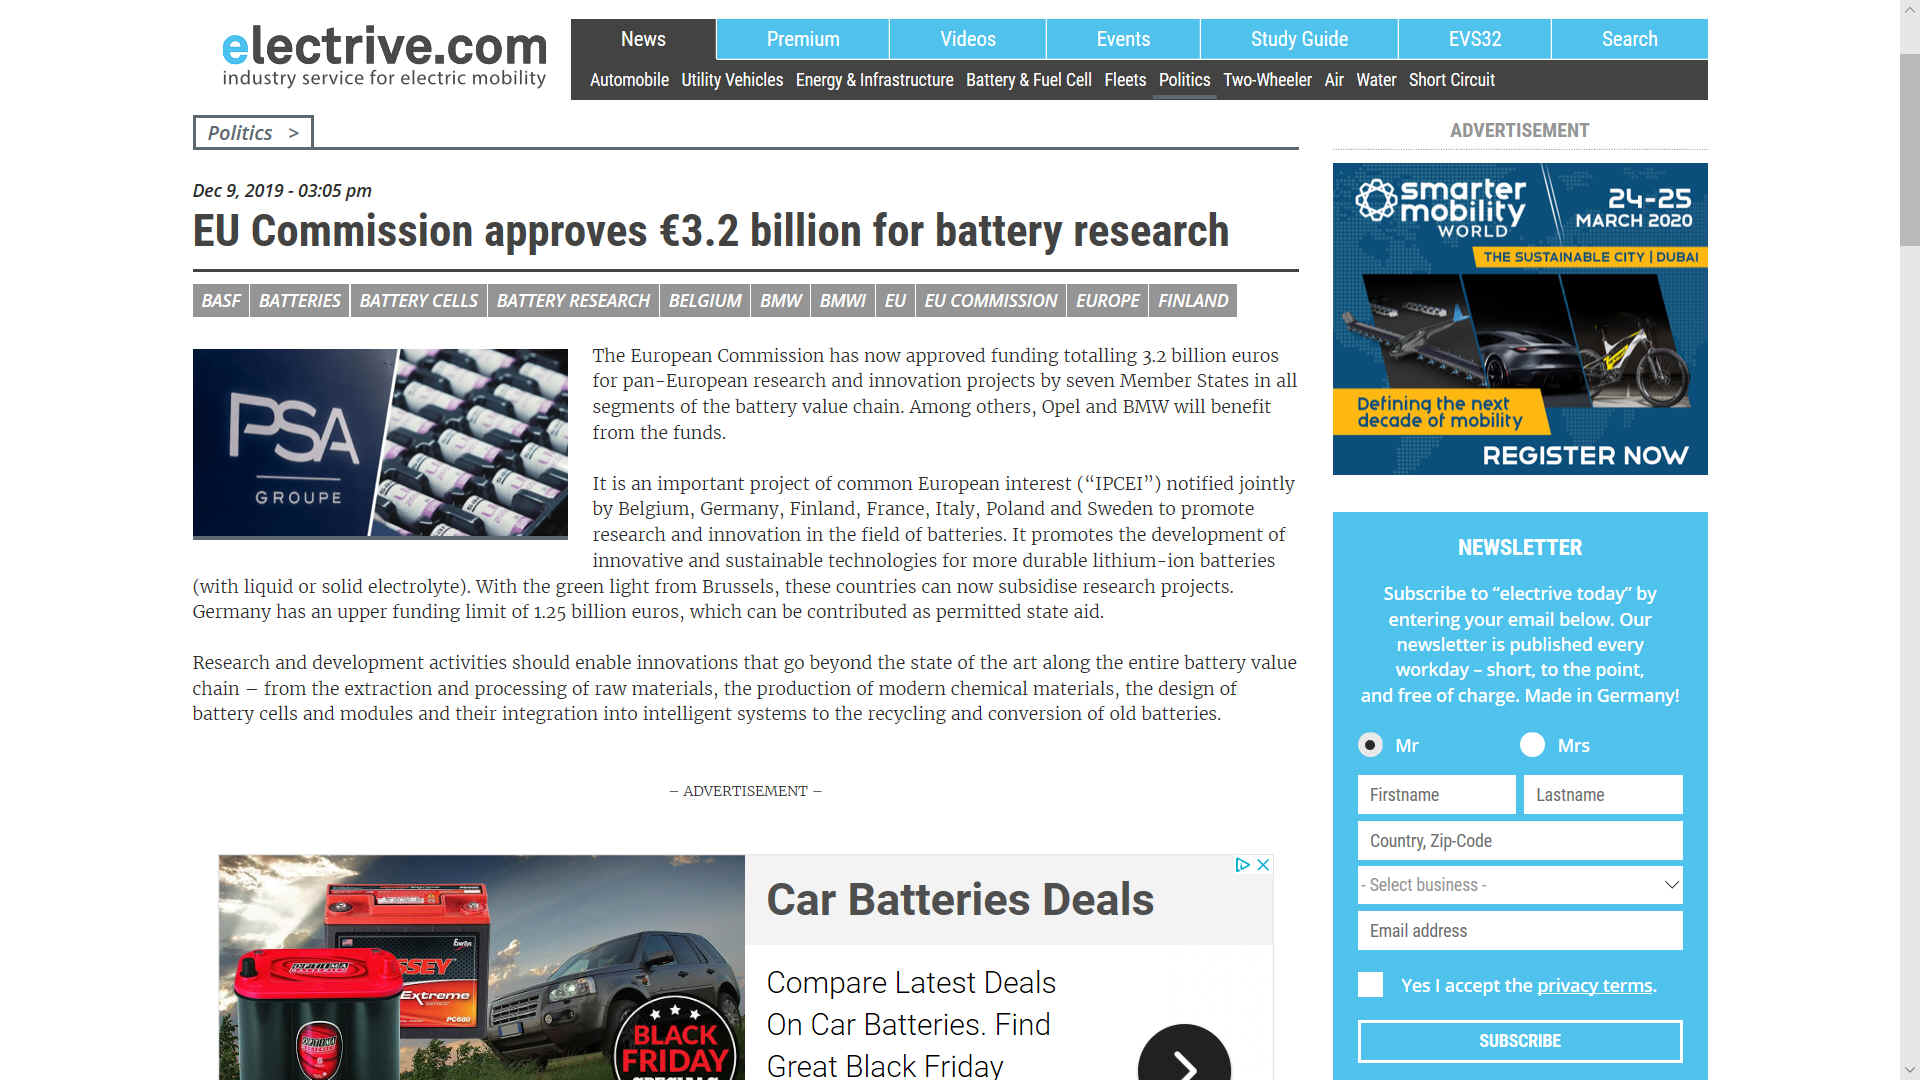Screen dimensions: 1920x1080
Task: Open the Select business dropdown
Action: (x=1520, y=885)
